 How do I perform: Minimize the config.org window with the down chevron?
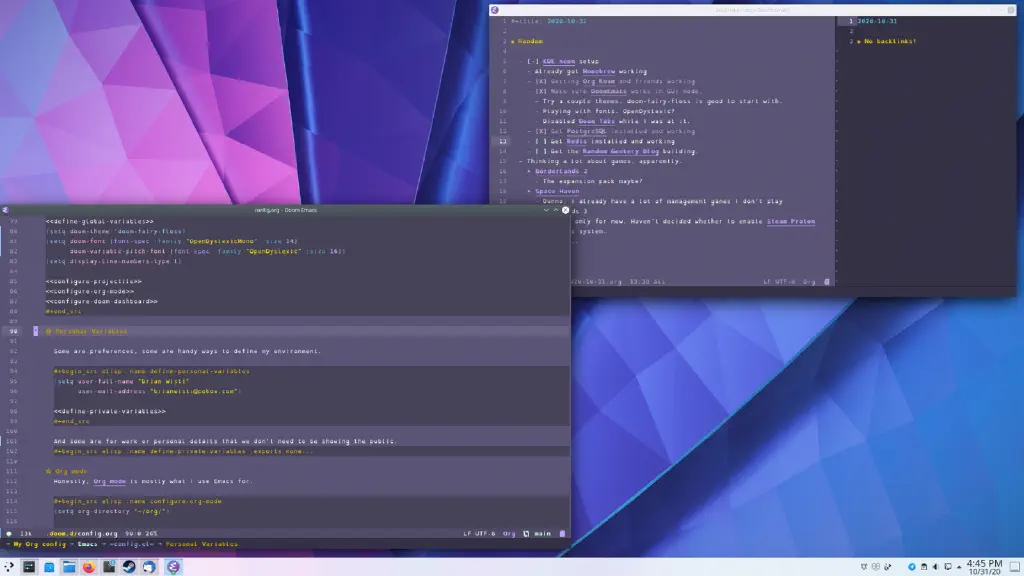(x=546, y=210)
